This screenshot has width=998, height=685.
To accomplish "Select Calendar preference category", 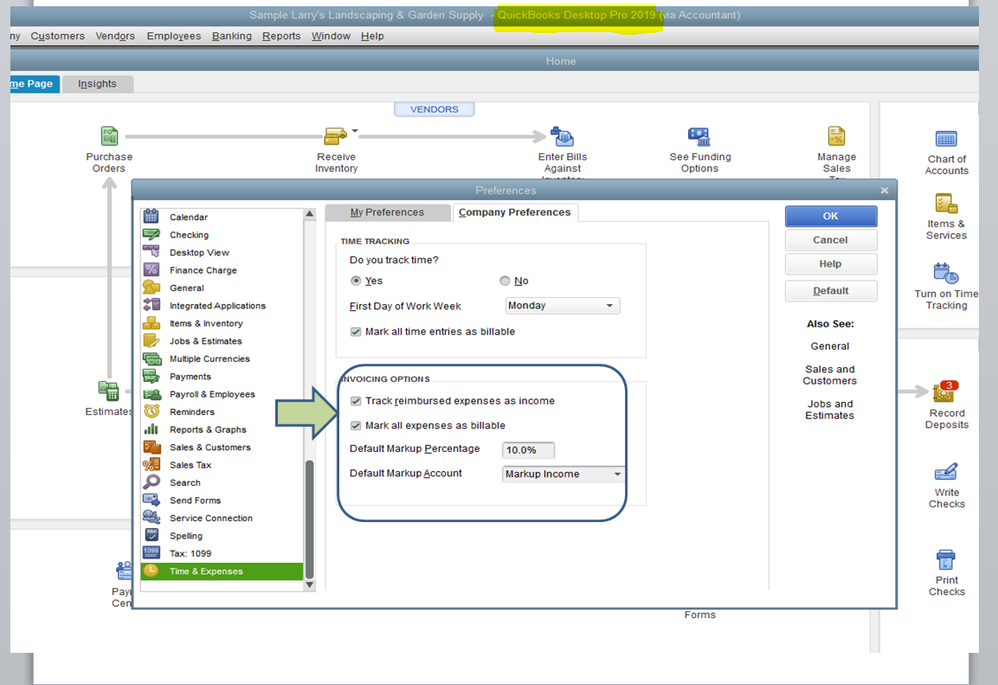I will tap(221, 217).
